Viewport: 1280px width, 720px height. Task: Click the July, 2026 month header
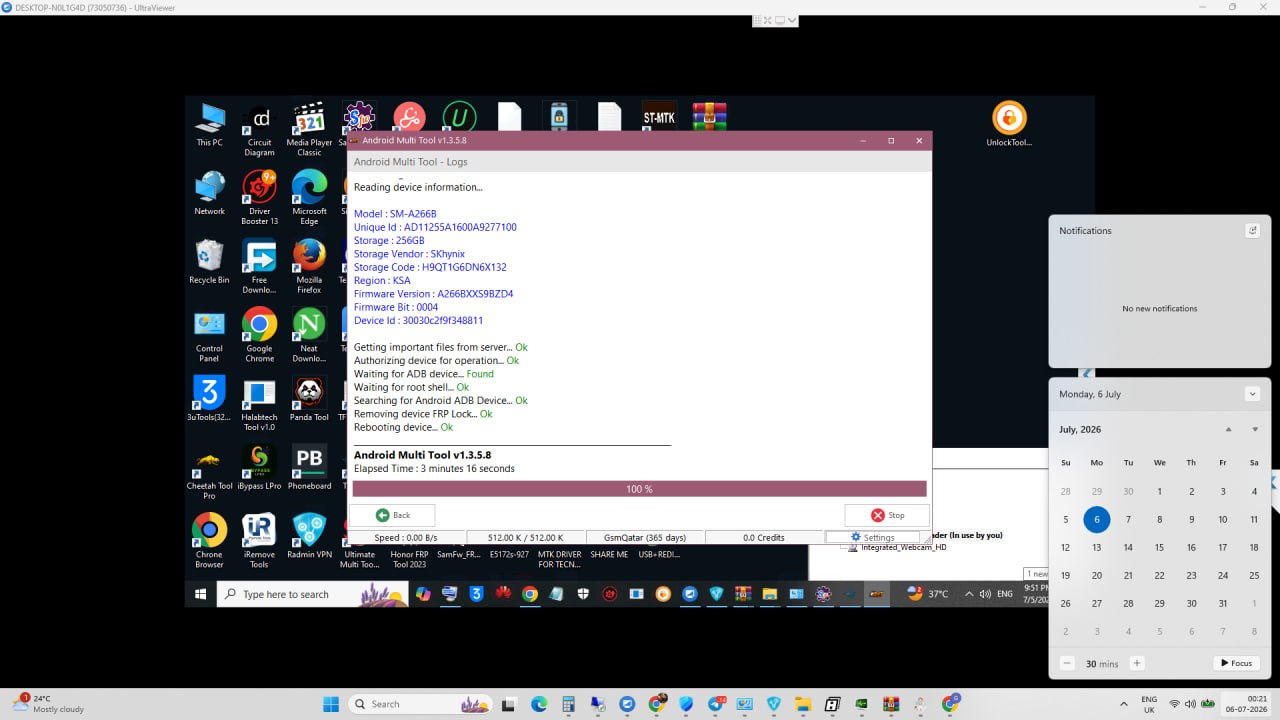(x=1080, y=429)
